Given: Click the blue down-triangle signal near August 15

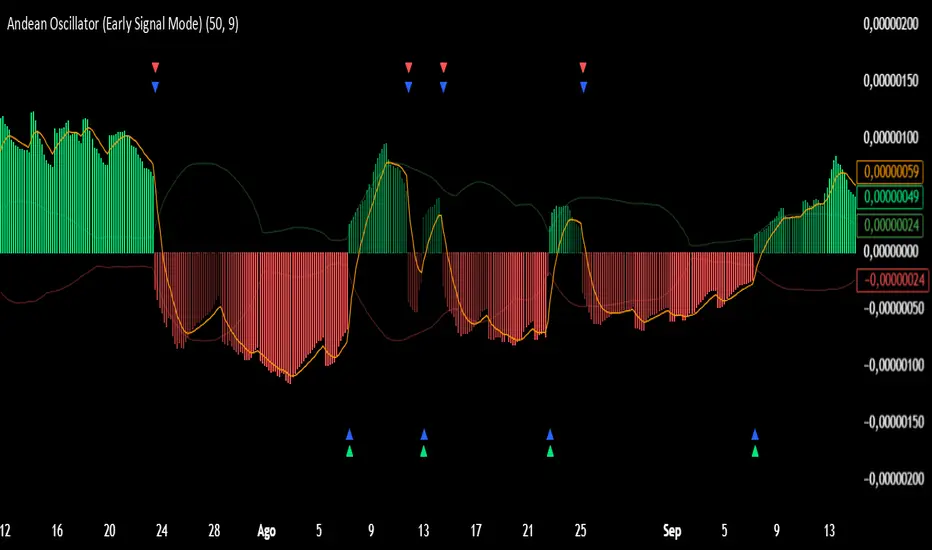Looking at the screenshot, I should pyautogui.click(x=443, y=87).
